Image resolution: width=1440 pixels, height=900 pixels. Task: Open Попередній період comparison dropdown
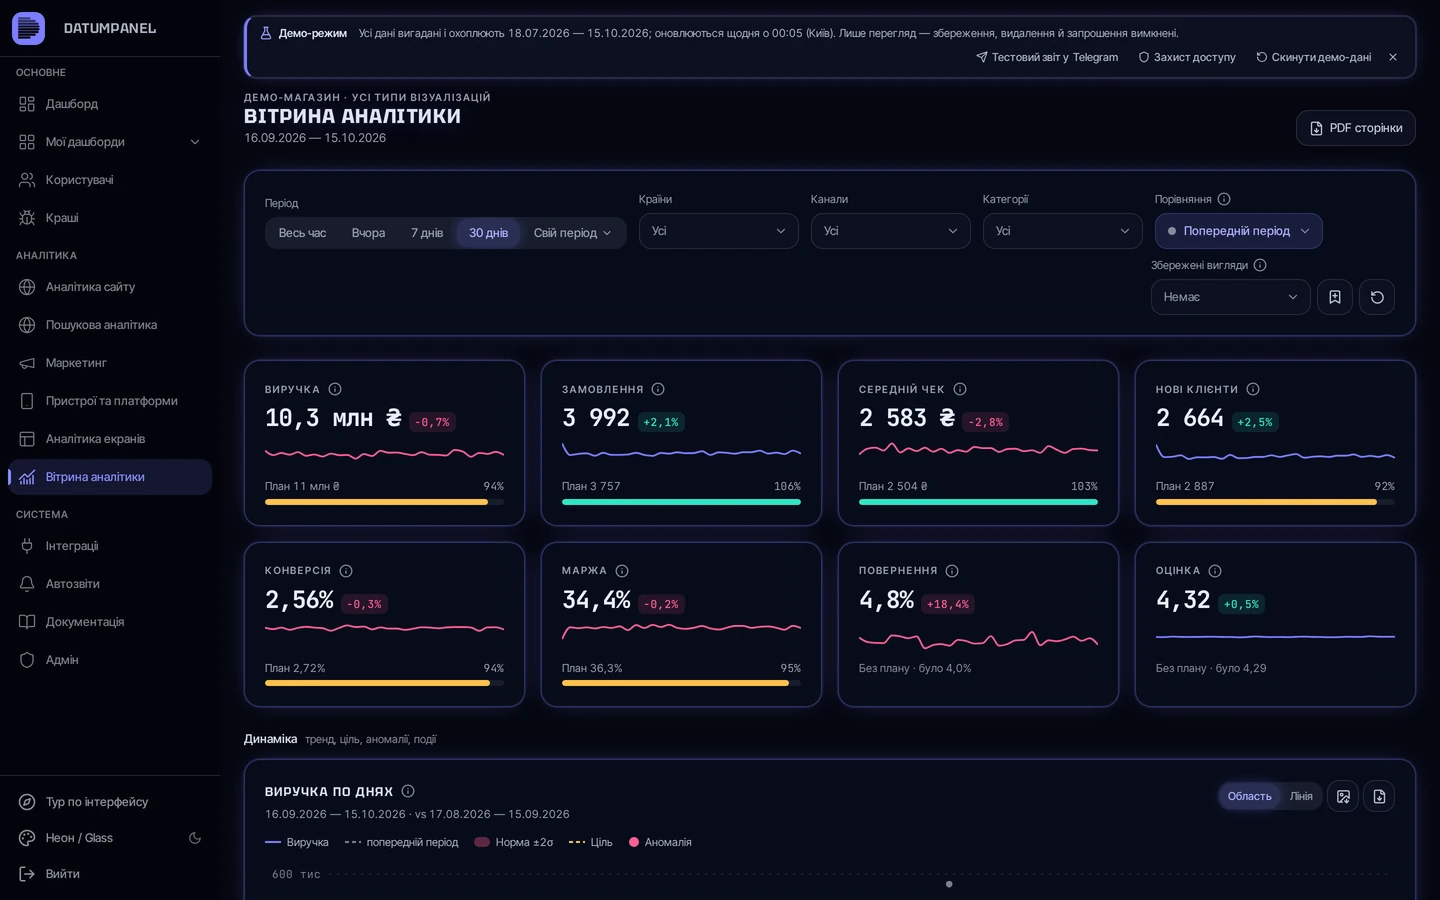pyautogui.click(x=1239, y=231)
